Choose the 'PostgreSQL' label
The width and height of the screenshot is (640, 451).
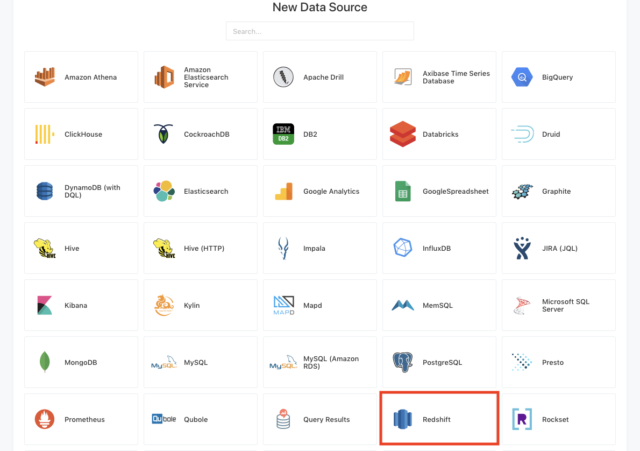[442, 362]
